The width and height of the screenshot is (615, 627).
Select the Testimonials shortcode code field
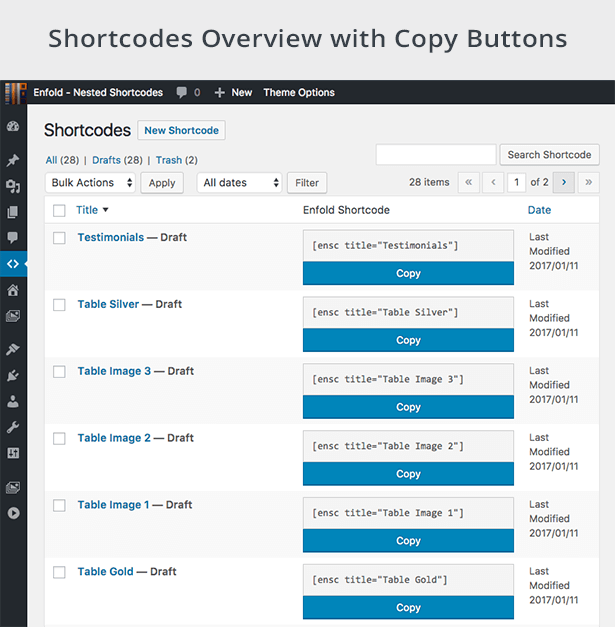(x=408, y=246)
